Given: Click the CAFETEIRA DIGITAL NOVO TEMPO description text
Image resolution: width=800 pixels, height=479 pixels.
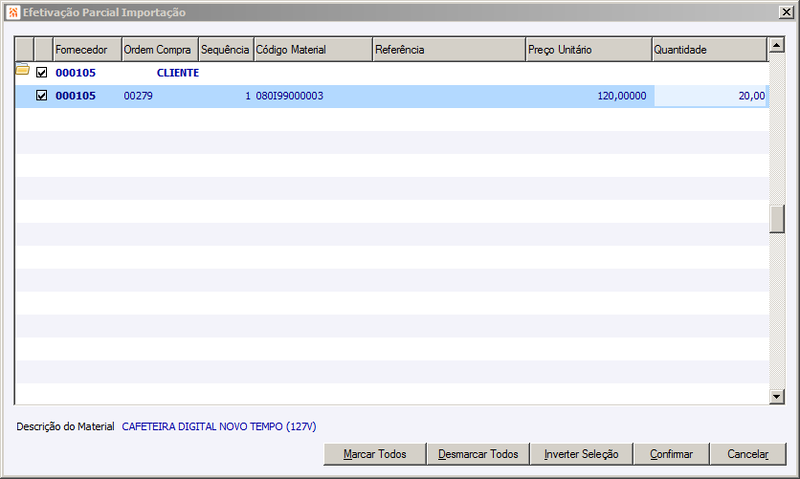Looking at the screenshot, I should tap(219, 426).
